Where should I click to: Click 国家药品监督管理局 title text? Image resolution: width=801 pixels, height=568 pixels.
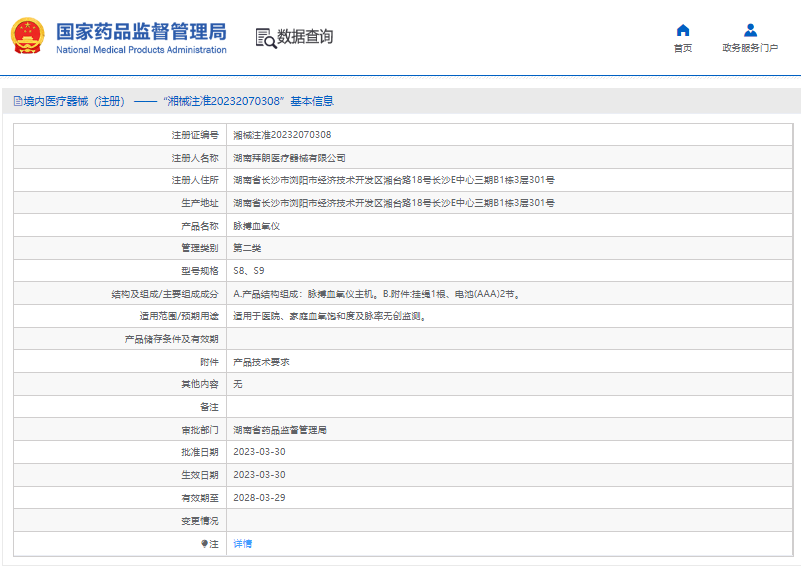tap(142, 32)
